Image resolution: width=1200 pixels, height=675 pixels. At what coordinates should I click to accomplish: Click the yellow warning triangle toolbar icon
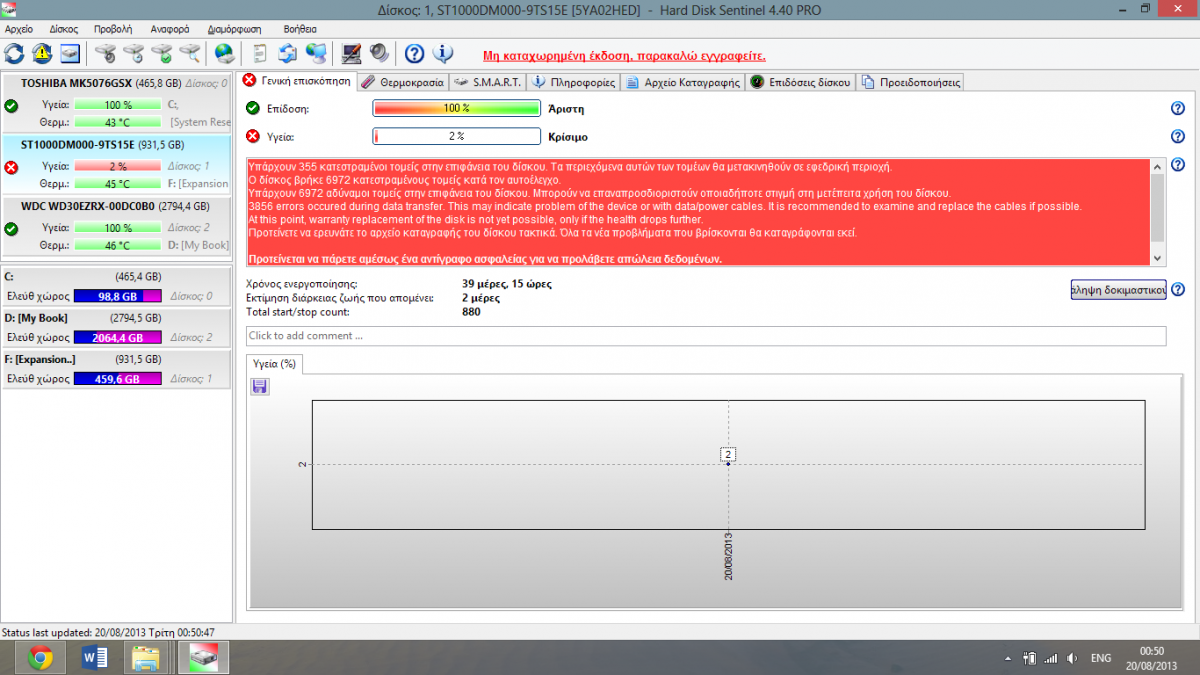pos(42,53)
